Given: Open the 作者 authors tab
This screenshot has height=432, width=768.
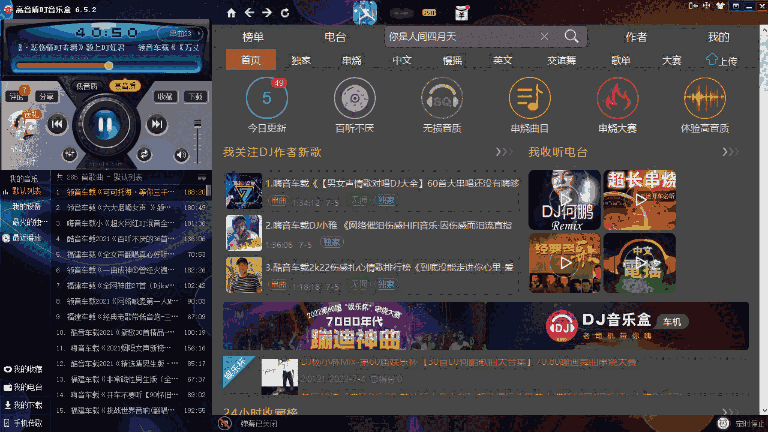Looking at the screenshot, I should (636, 37).
